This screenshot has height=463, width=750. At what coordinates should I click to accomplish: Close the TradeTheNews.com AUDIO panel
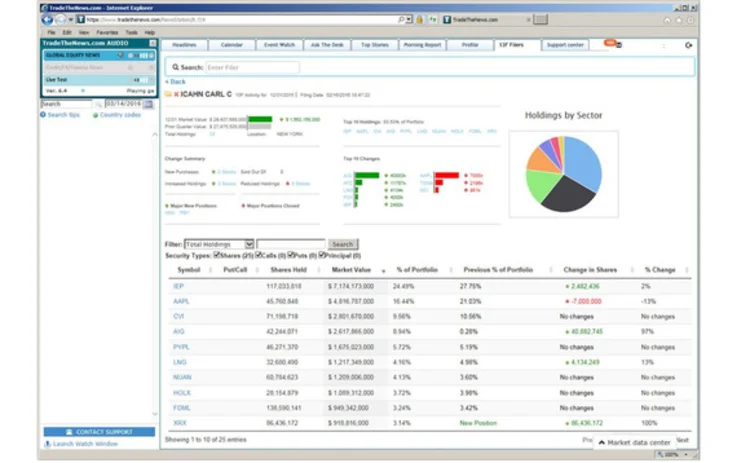pos(153,43)
